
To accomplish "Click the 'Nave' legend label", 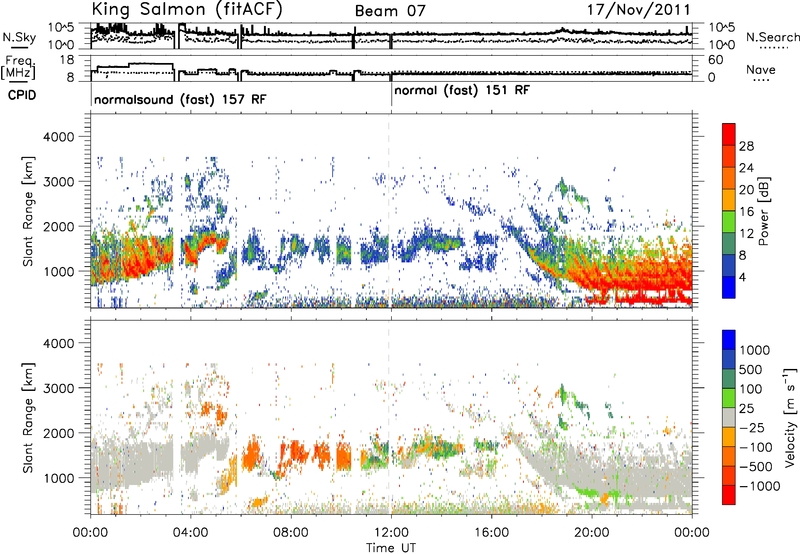I will pos(761,69).
